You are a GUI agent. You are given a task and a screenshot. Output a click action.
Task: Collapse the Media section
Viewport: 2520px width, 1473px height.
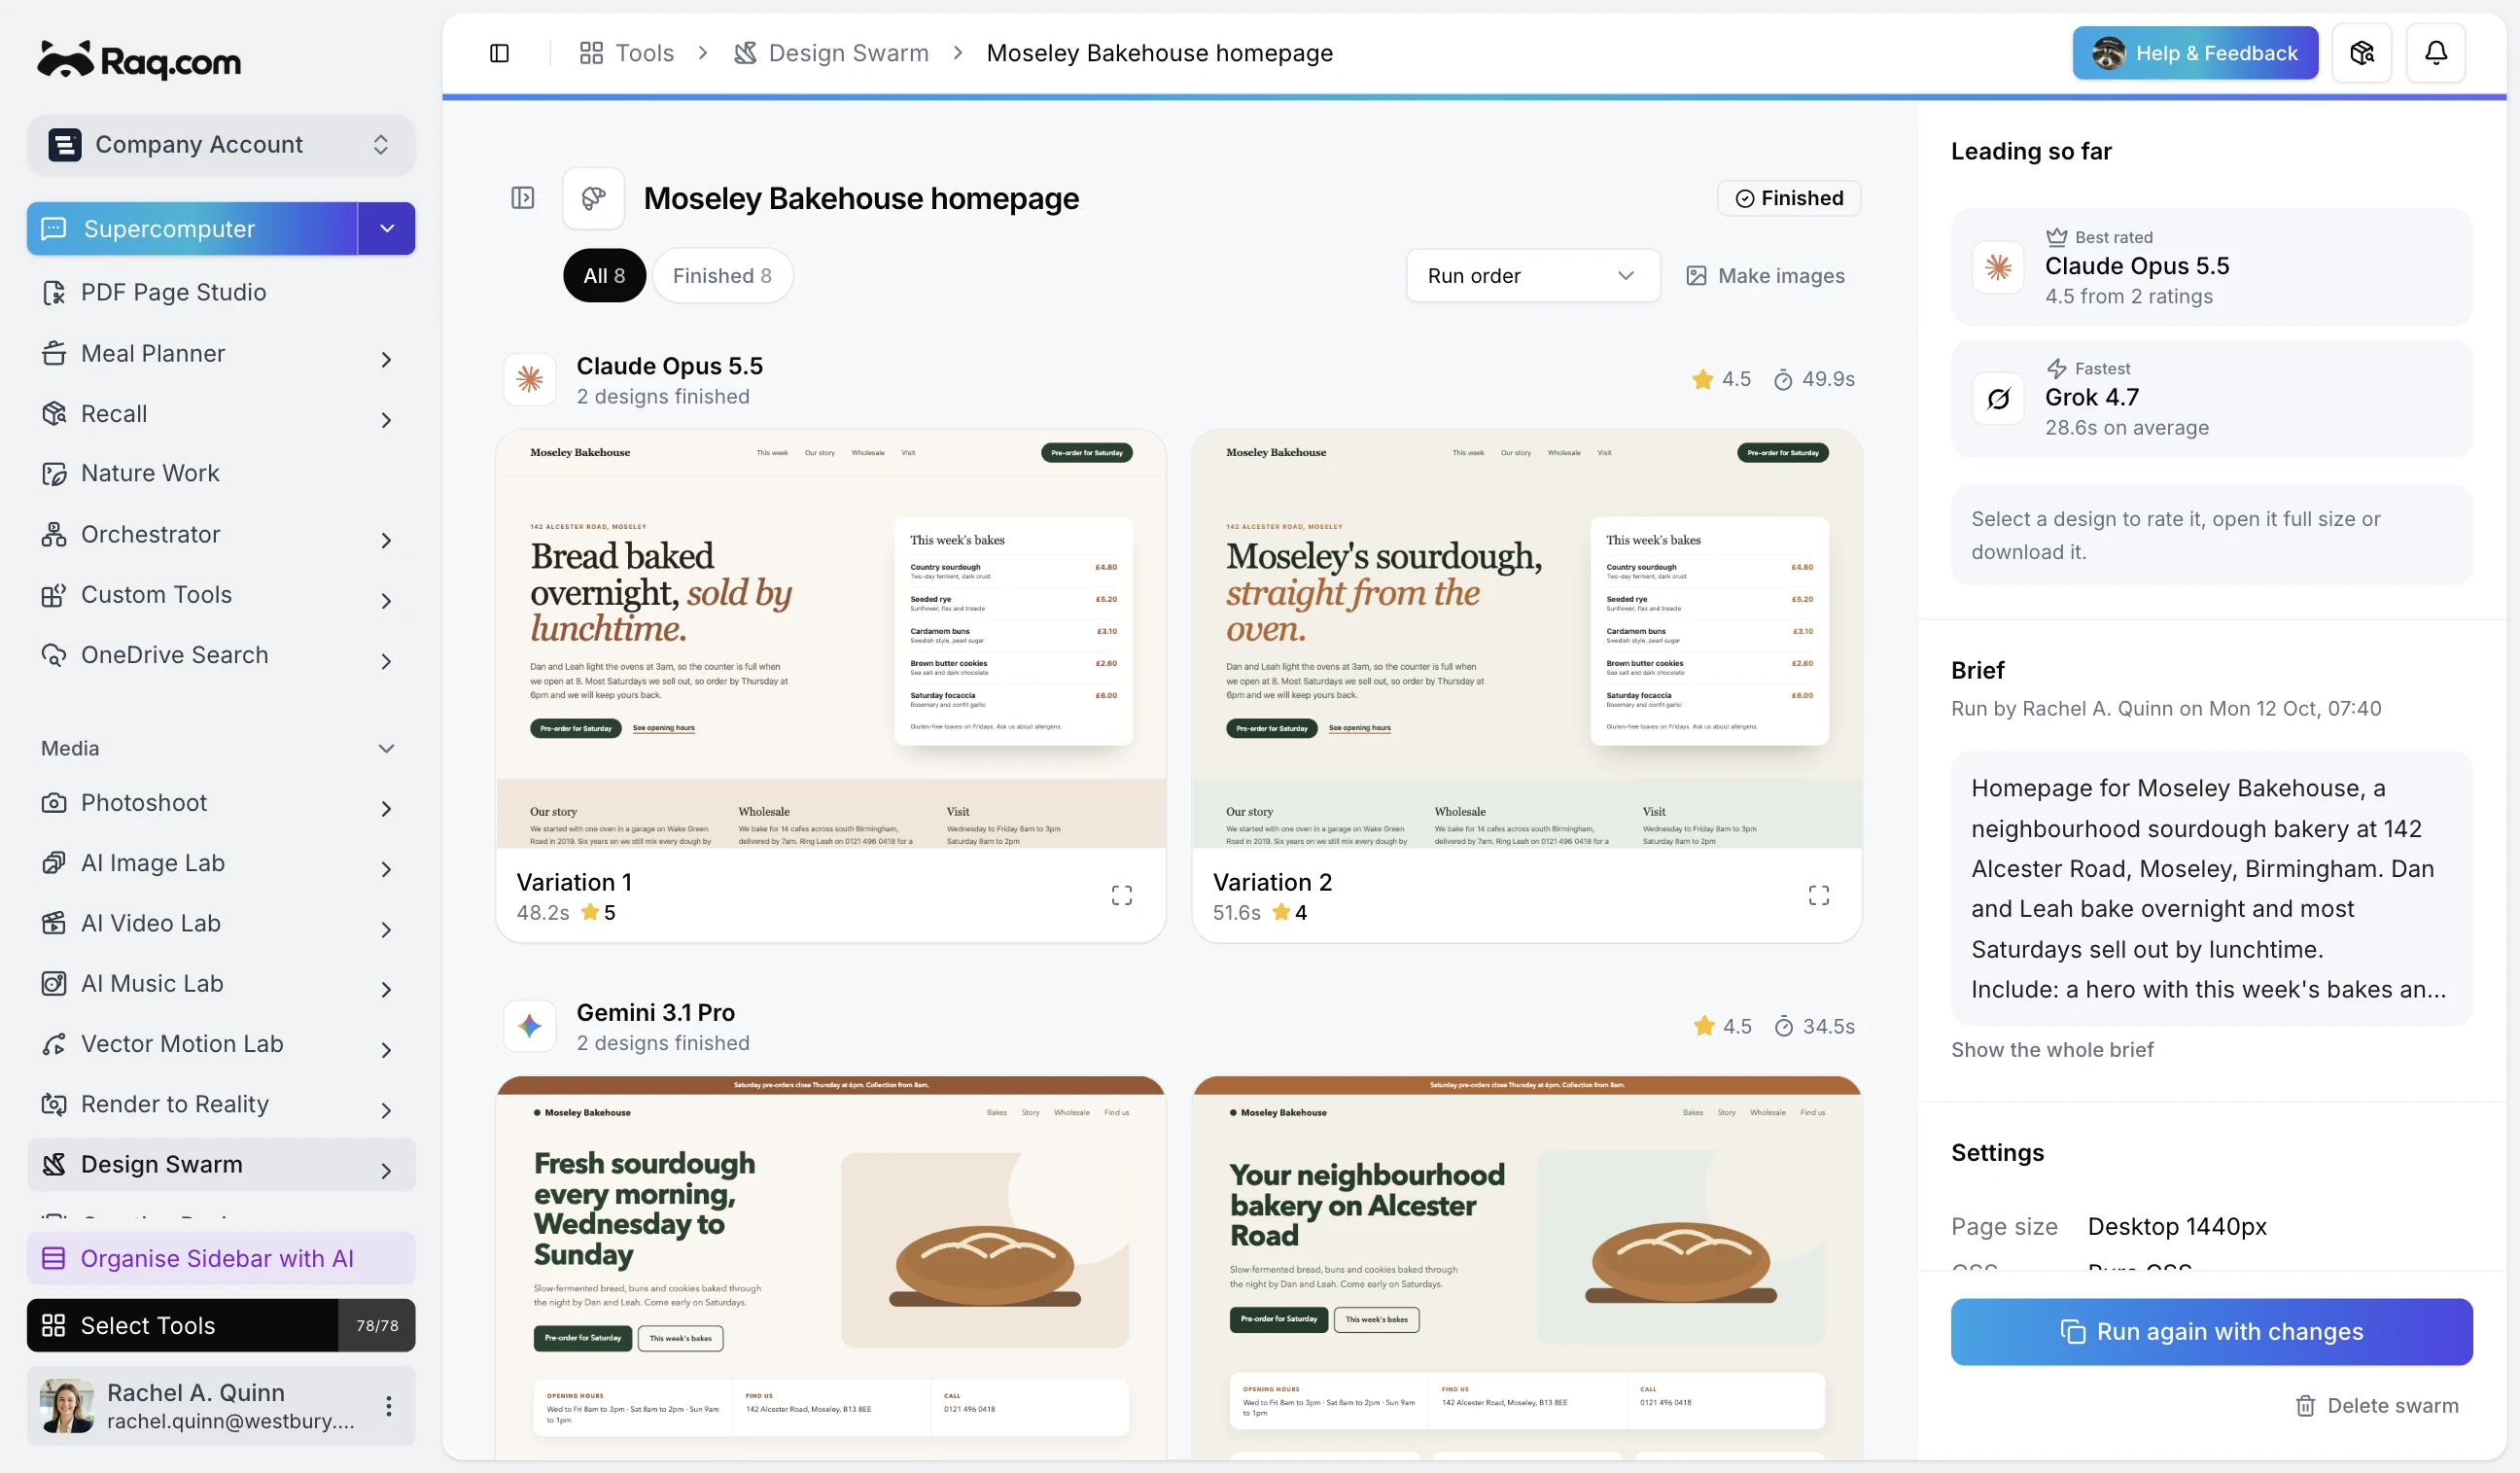tap(386, 748)
